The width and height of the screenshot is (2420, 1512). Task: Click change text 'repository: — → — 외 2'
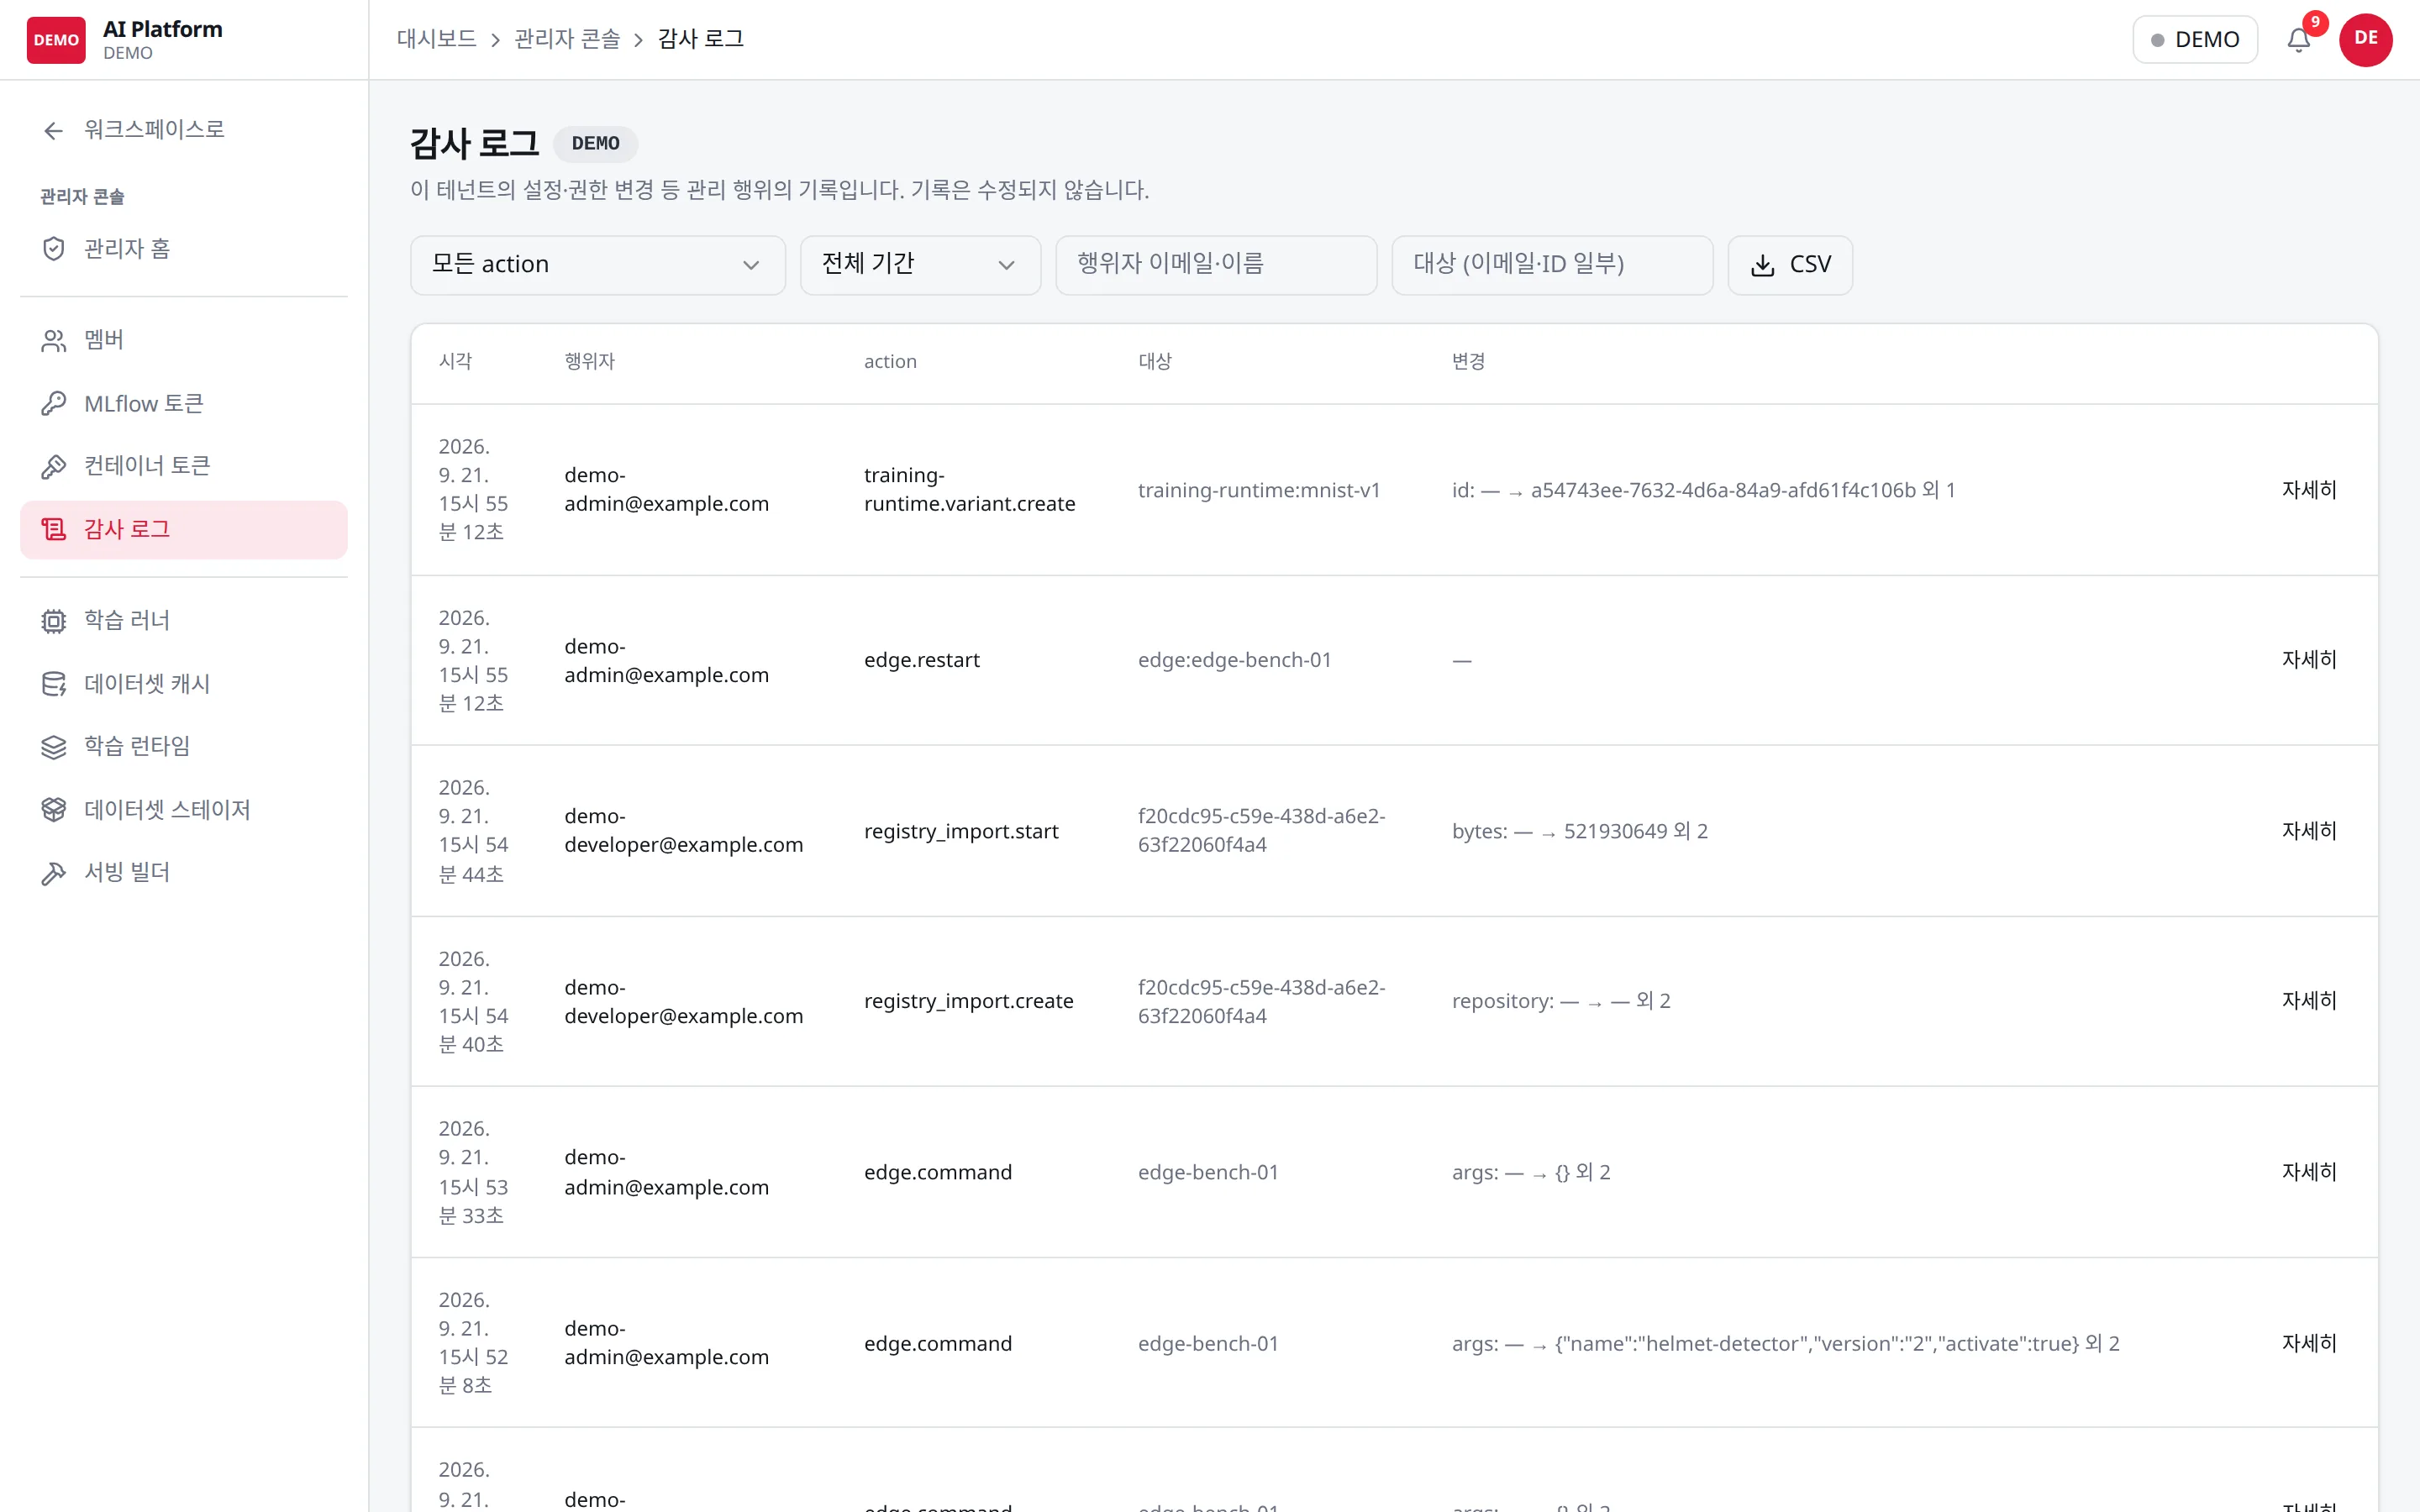1561,1001
